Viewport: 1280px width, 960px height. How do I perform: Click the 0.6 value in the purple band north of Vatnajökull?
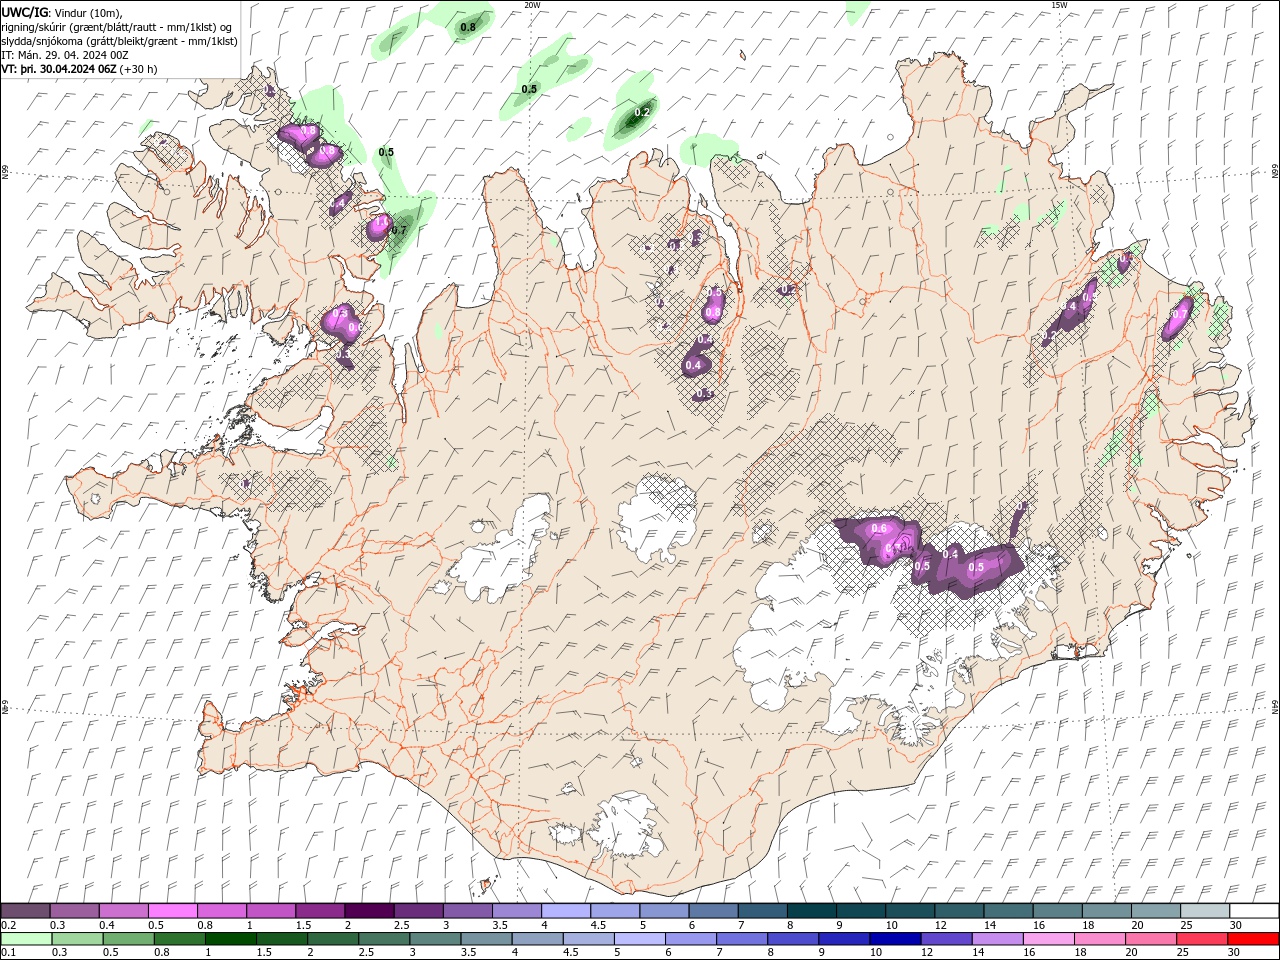[880, 527]
